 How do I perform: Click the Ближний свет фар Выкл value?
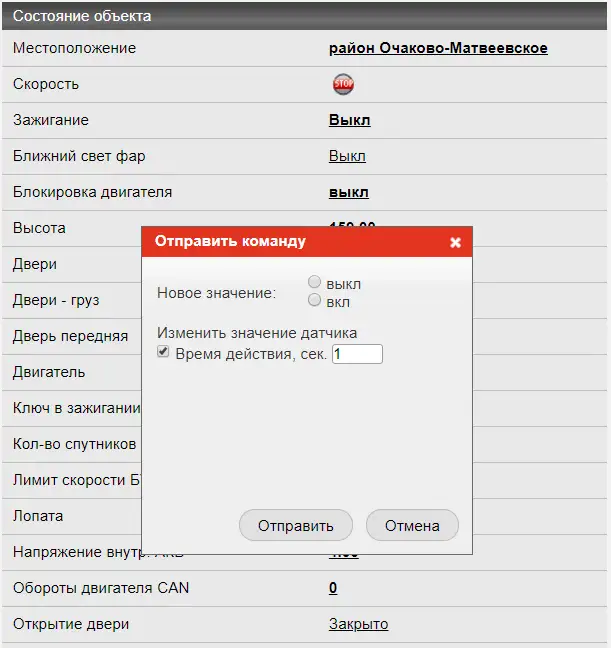coord(347,156)
